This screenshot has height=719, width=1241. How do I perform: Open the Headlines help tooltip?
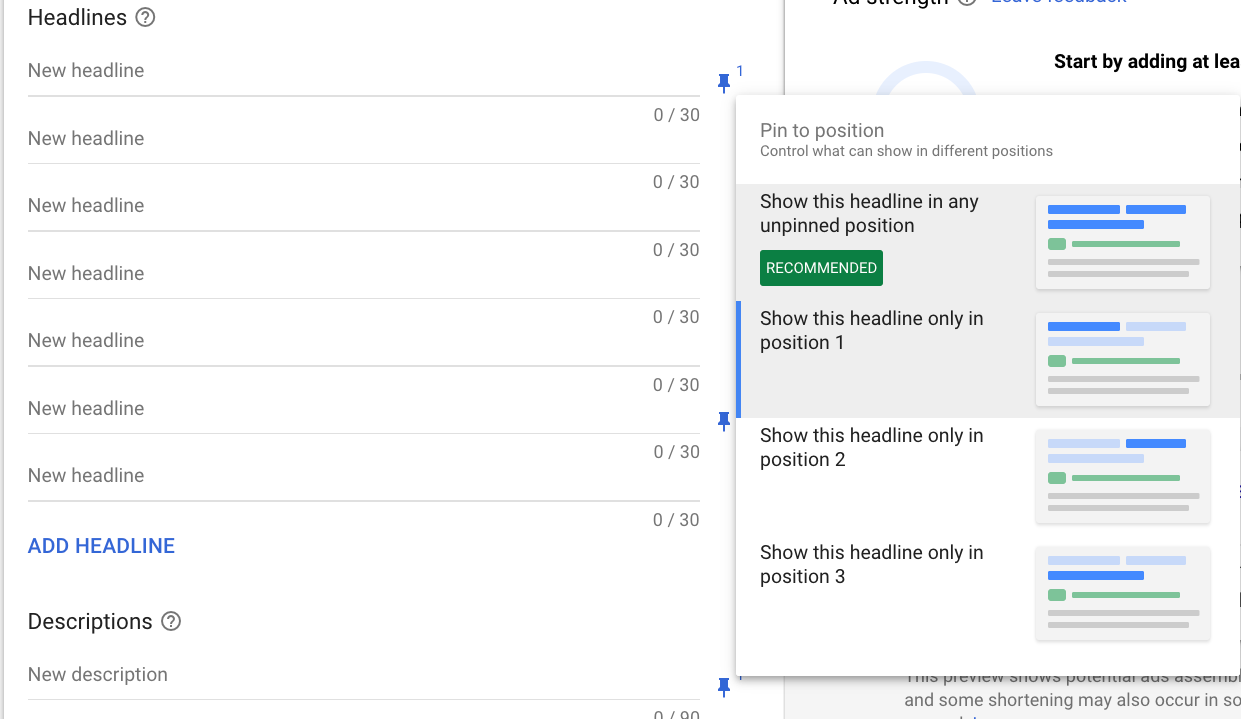[145, 17]
